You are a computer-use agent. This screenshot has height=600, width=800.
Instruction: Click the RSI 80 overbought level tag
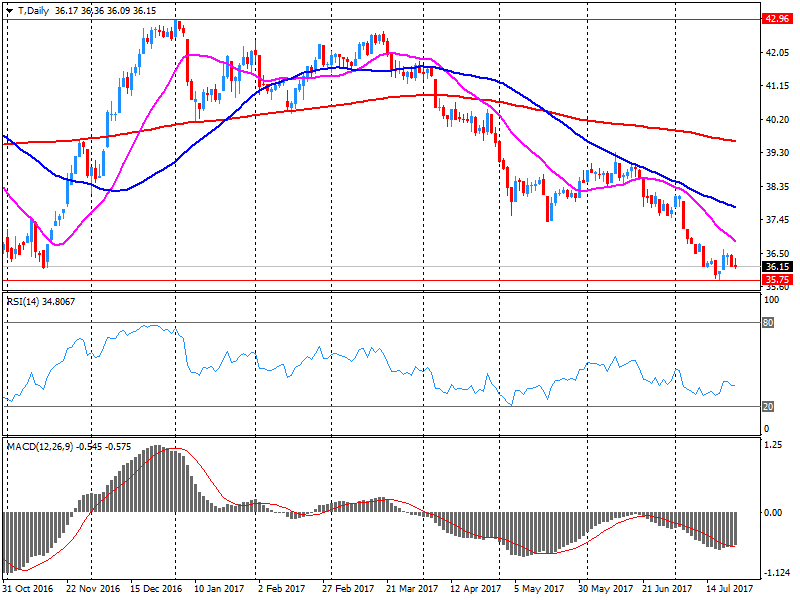[x=768, y=322]
